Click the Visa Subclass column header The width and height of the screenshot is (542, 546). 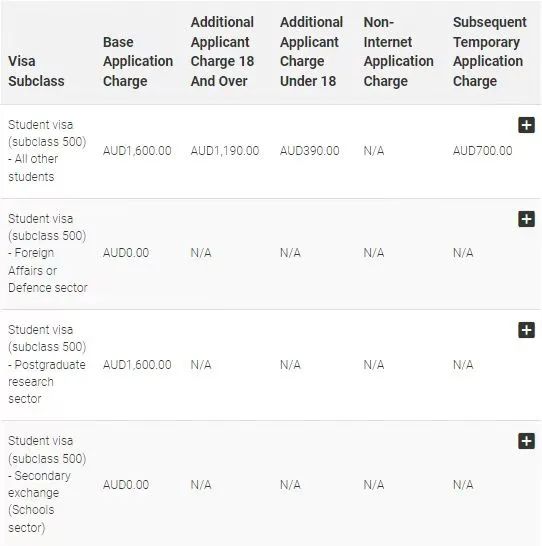36,71
